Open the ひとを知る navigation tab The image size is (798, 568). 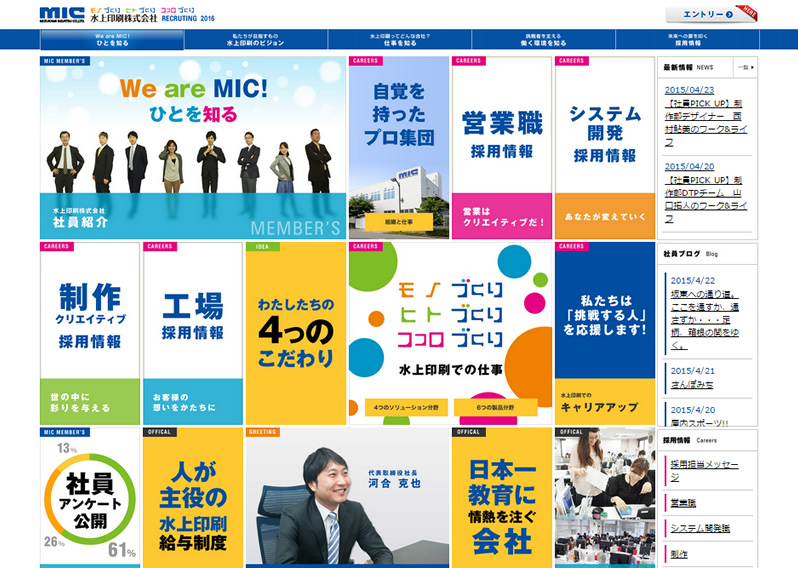click(x=112, y=40)
